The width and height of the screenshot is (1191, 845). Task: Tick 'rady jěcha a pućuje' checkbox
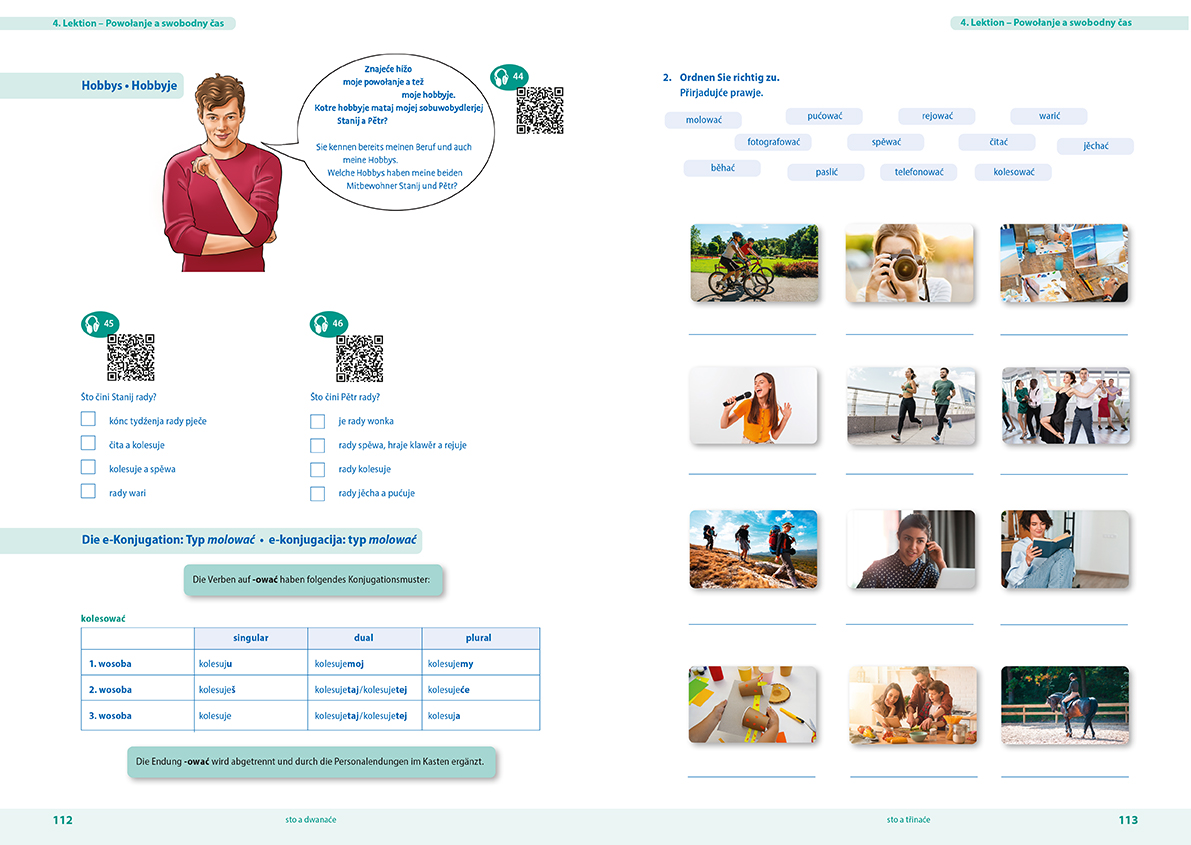point(318,494)
